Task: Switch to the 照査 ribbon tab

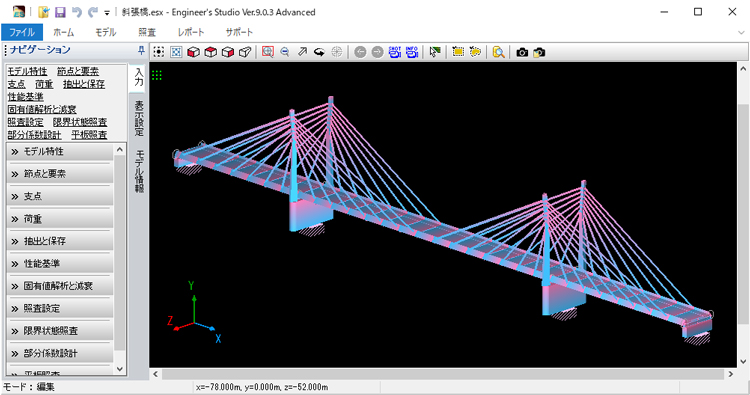Action: point(147,32)
